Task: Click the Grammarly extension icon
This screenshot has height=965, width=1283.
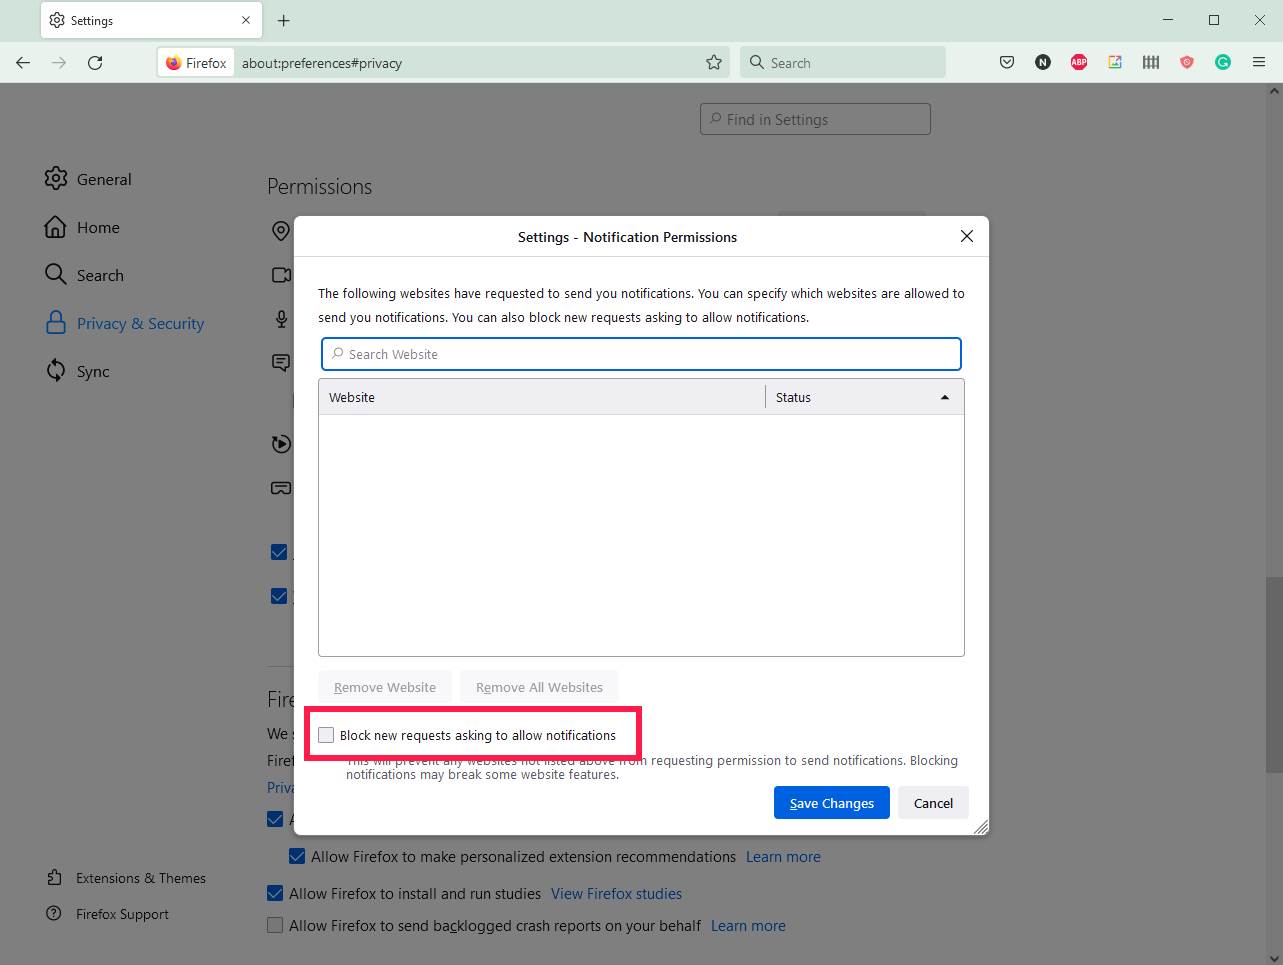Action: coord(1222,62)
